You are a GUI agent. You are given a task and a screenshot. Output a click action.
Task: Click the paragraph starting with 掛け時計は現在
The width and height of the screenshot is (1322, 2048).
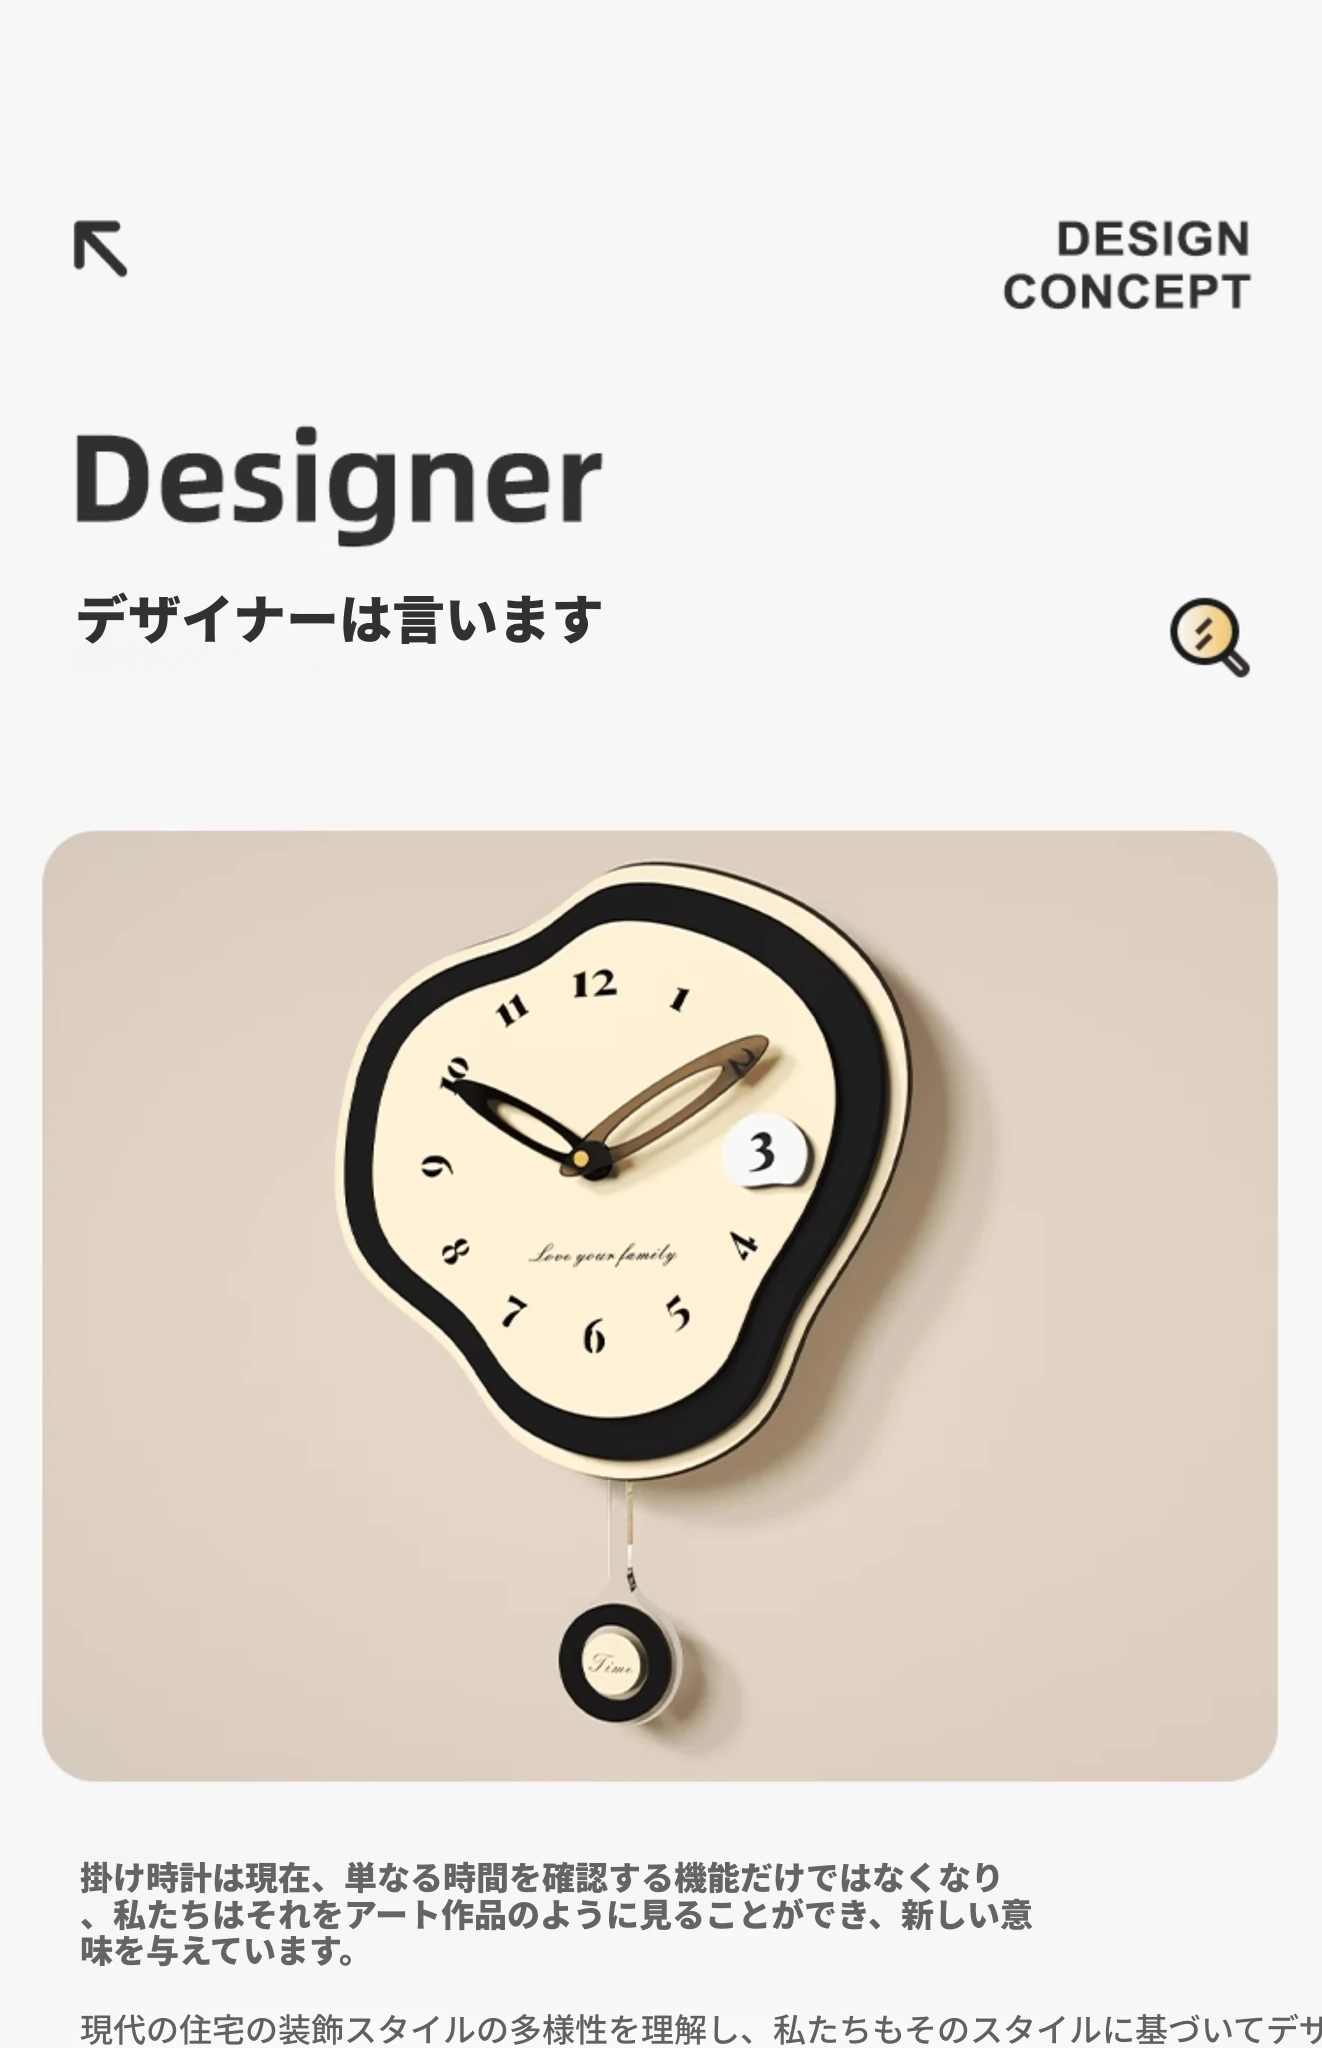click(555, 1914)
